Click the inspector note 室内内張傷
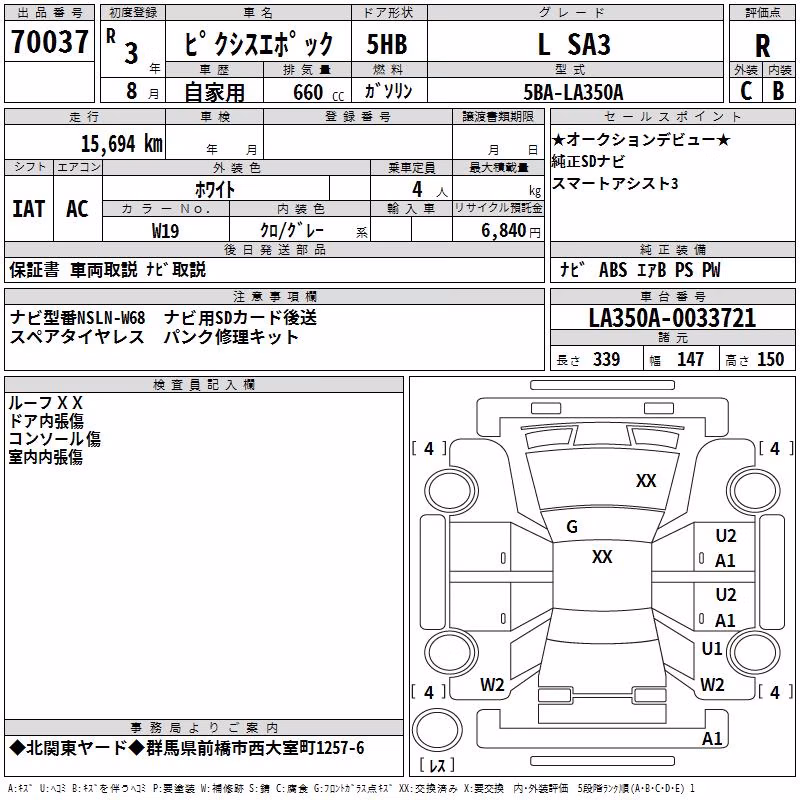Screen dimensions: 800x800 [x=45, y=457]
